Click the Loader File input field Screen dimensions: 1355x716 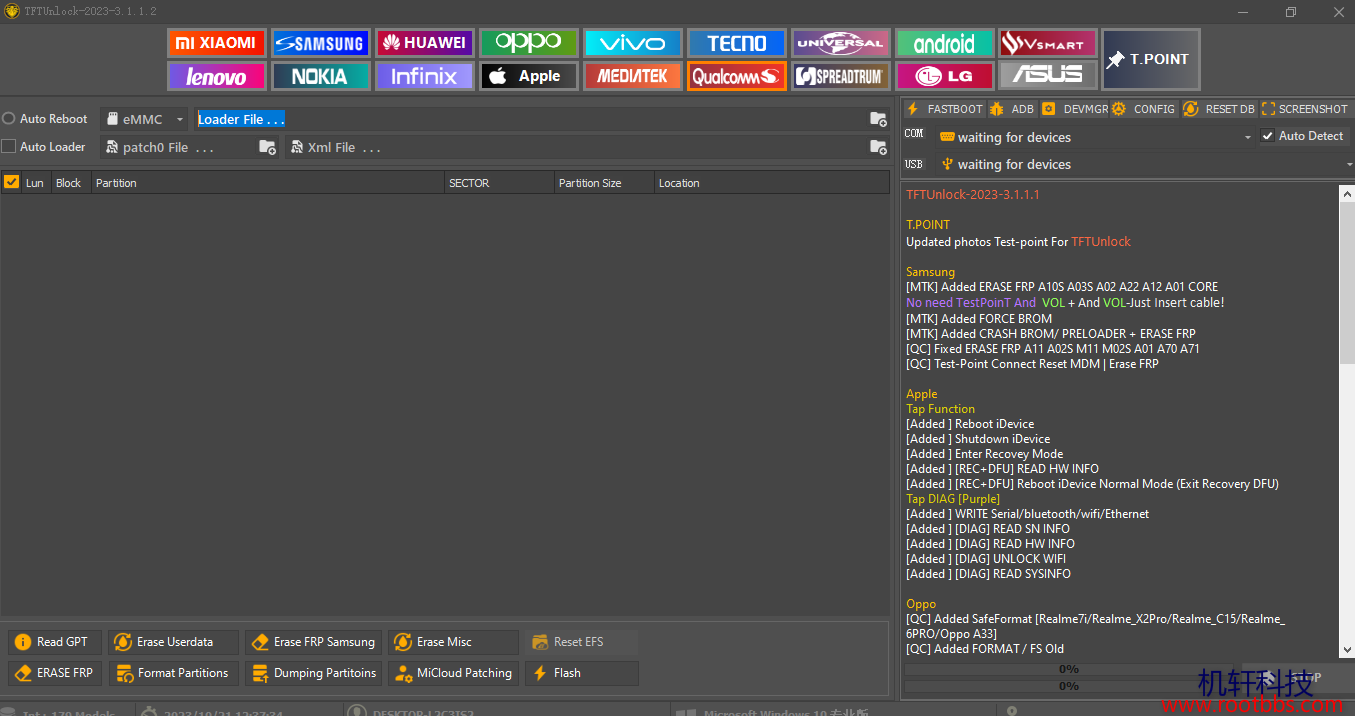[x=530, y=119]
